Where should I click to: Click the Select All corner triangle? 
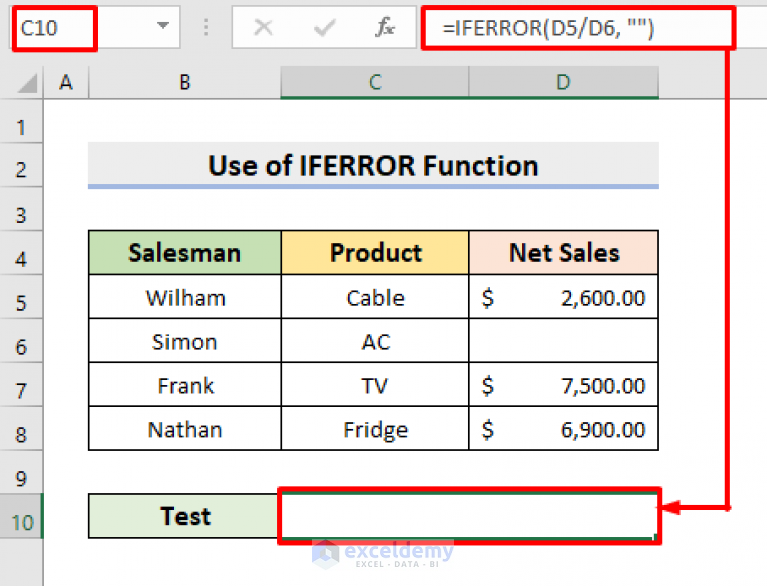pos(27,83)
